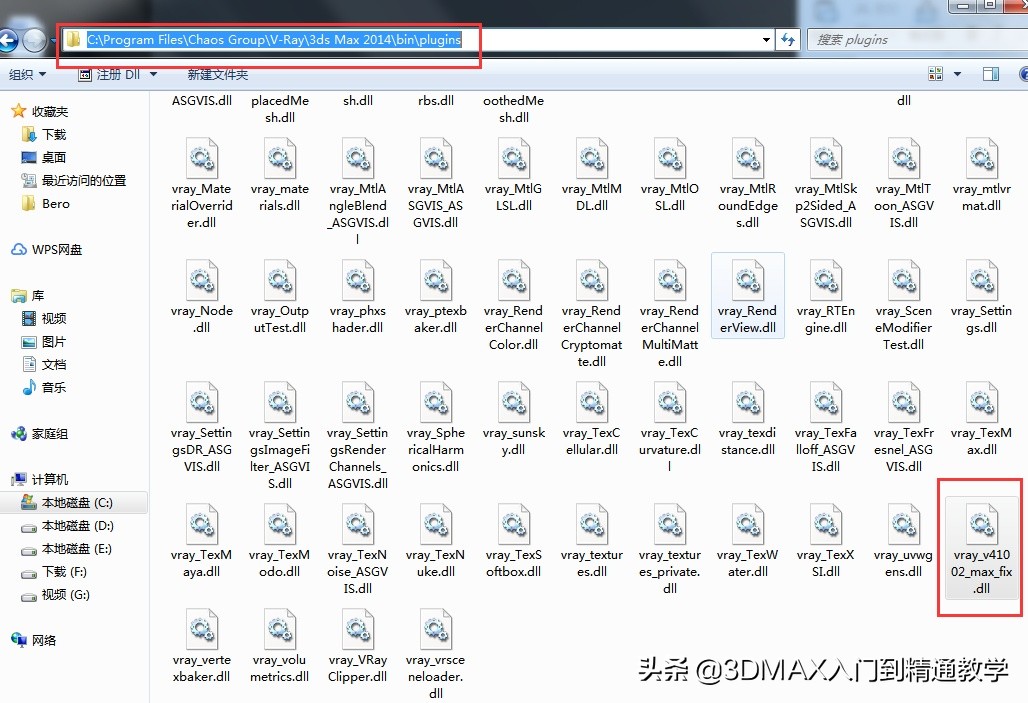Click the refresh button beside address bar
This screenshot has width=1028, height=703.
pos(788,40)
